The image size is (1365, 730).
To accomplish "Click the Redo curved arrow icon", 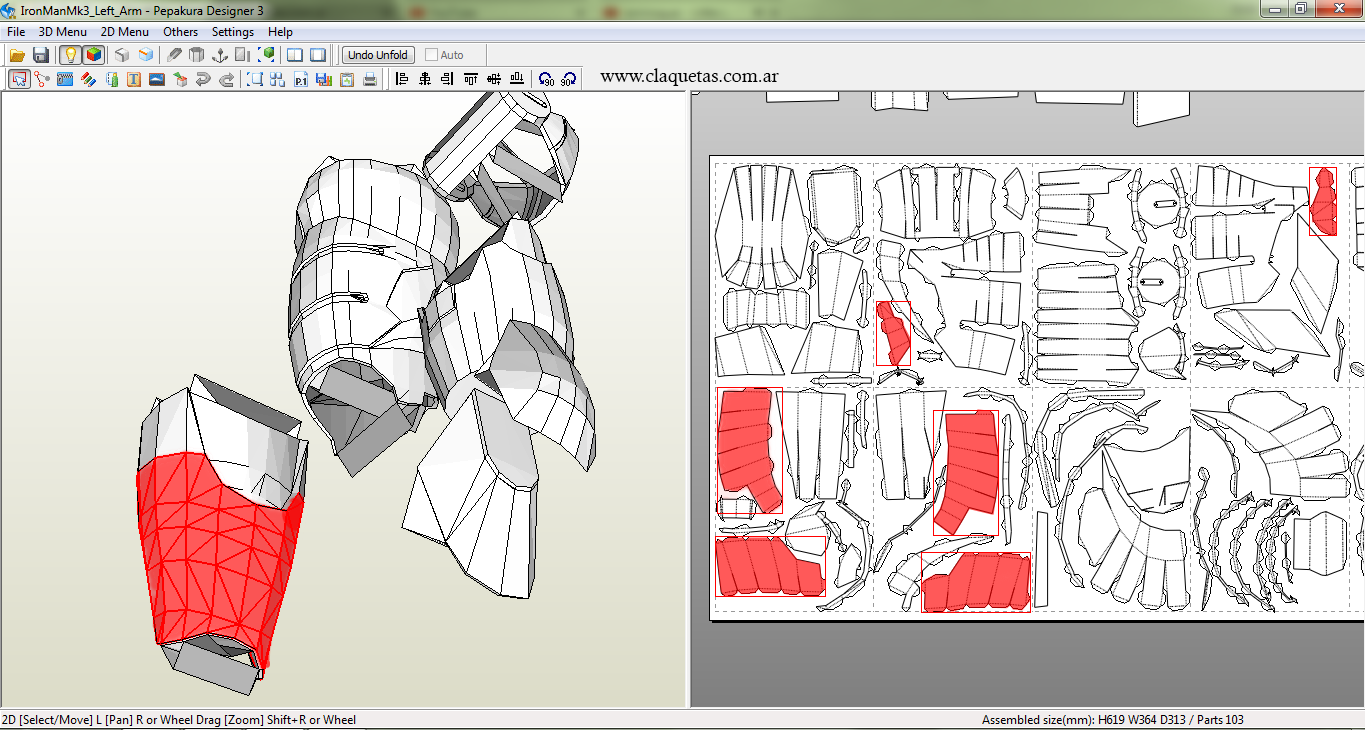I will point(227,79).
